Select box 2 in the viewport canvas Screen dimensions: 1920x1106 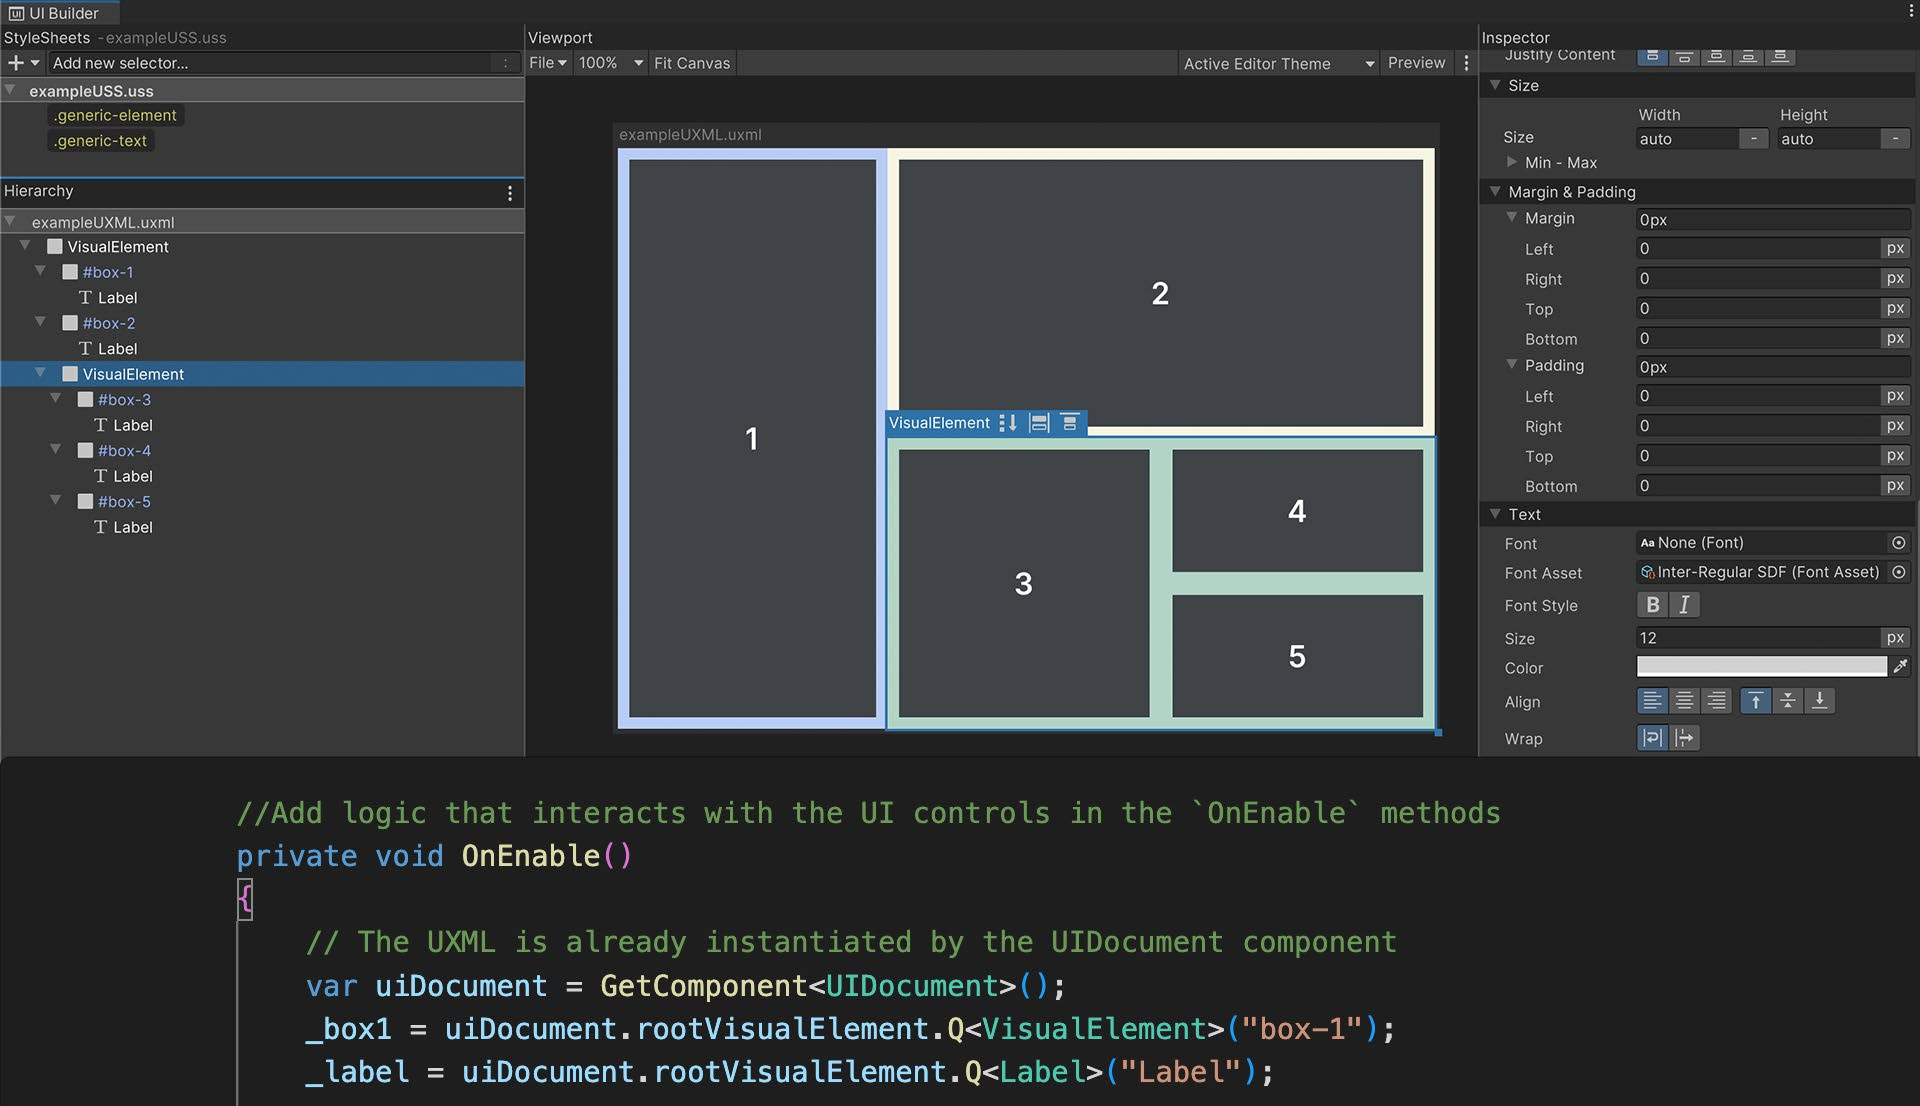[1160, 293]
